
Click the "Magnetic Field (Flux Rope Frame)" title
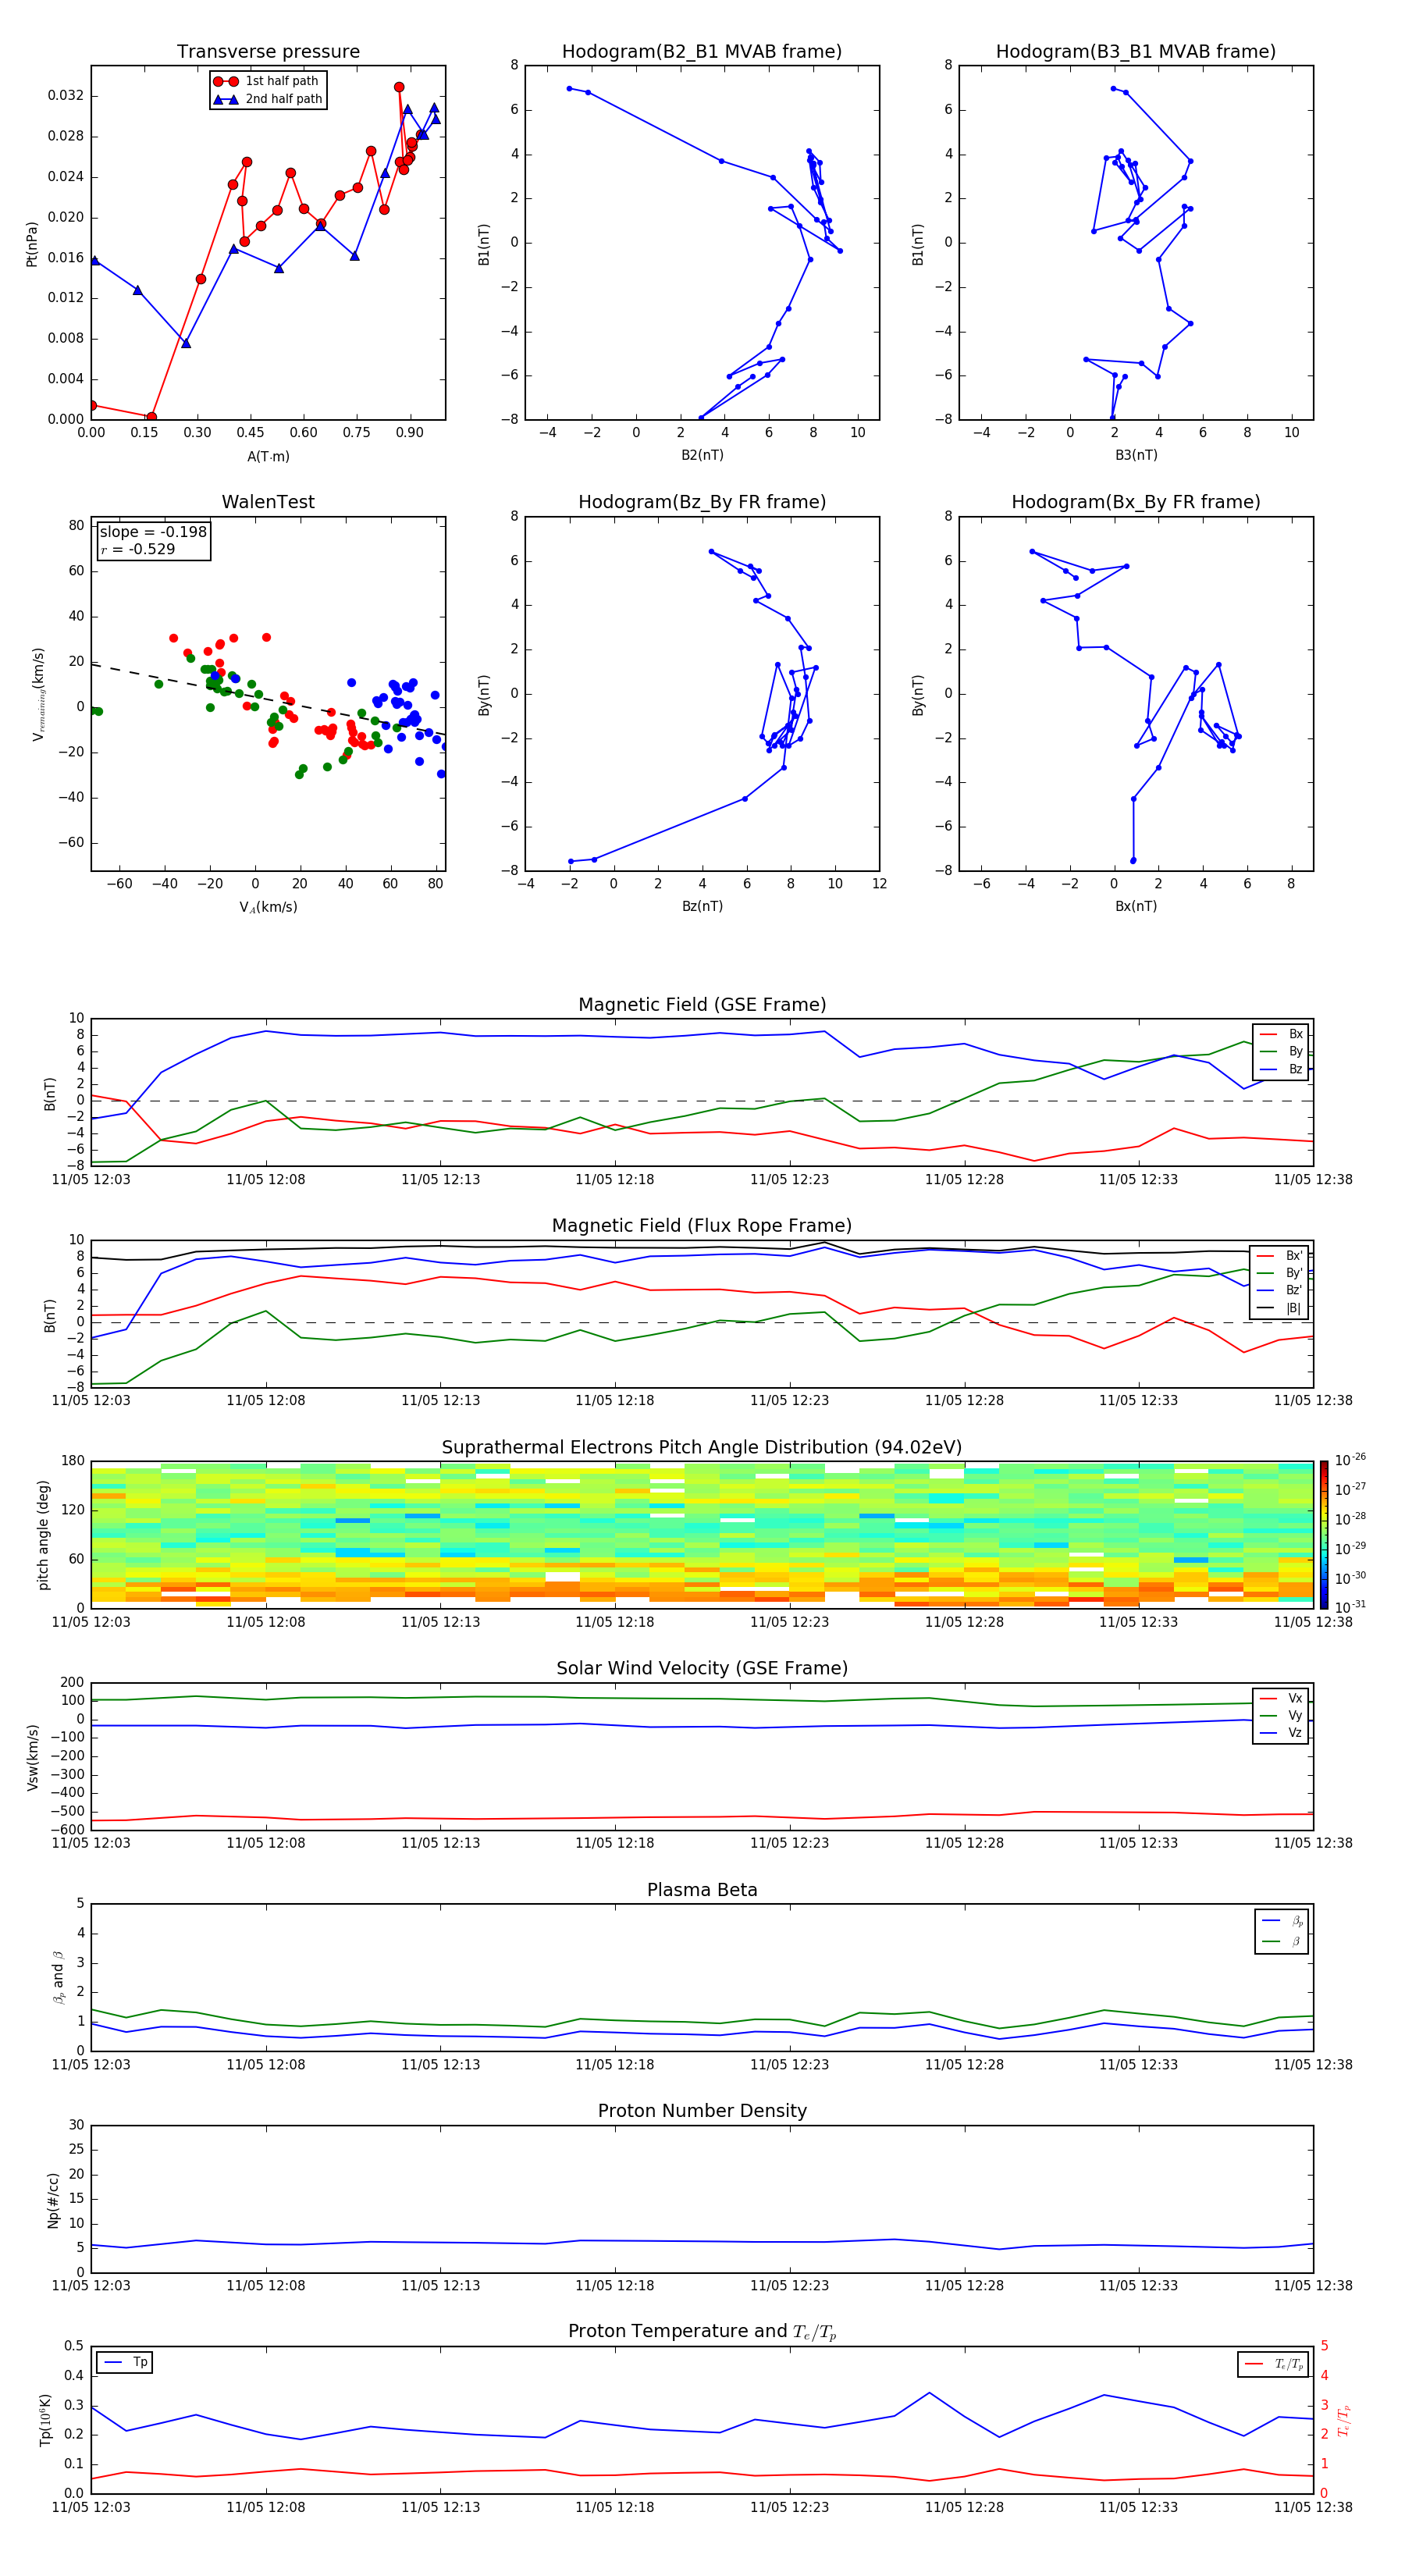(x=702, y=1226)
